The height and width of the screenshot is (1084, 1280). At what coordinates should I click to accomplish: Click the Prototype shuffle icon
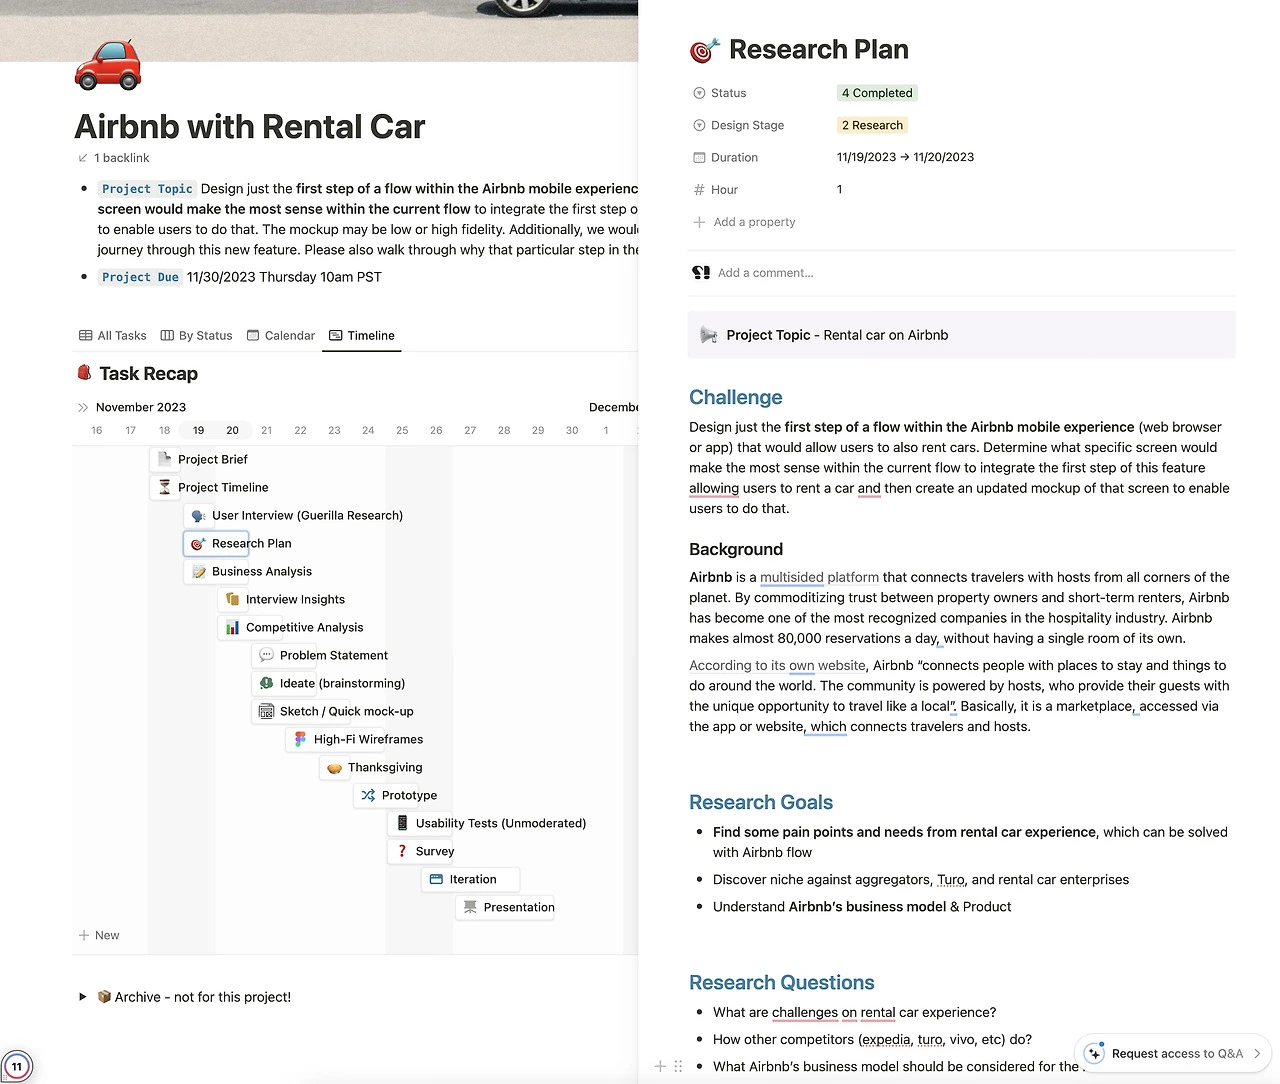coord(369,795)
